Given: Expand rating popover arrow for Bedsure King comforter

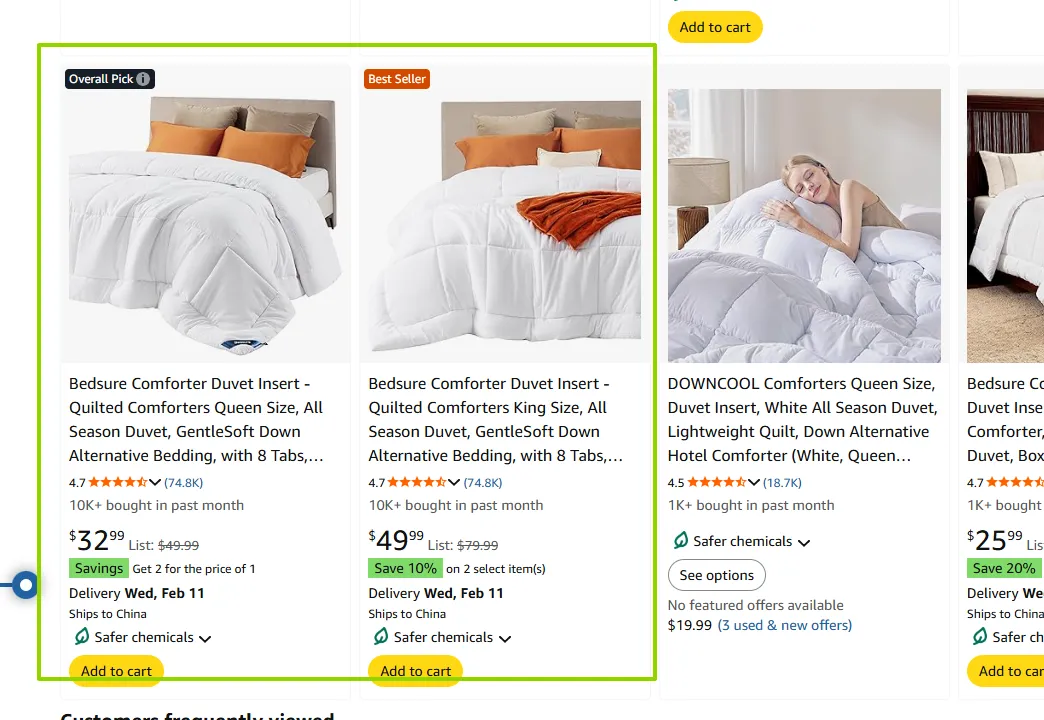Looking at the screenshot, I should tap(454, 483).
